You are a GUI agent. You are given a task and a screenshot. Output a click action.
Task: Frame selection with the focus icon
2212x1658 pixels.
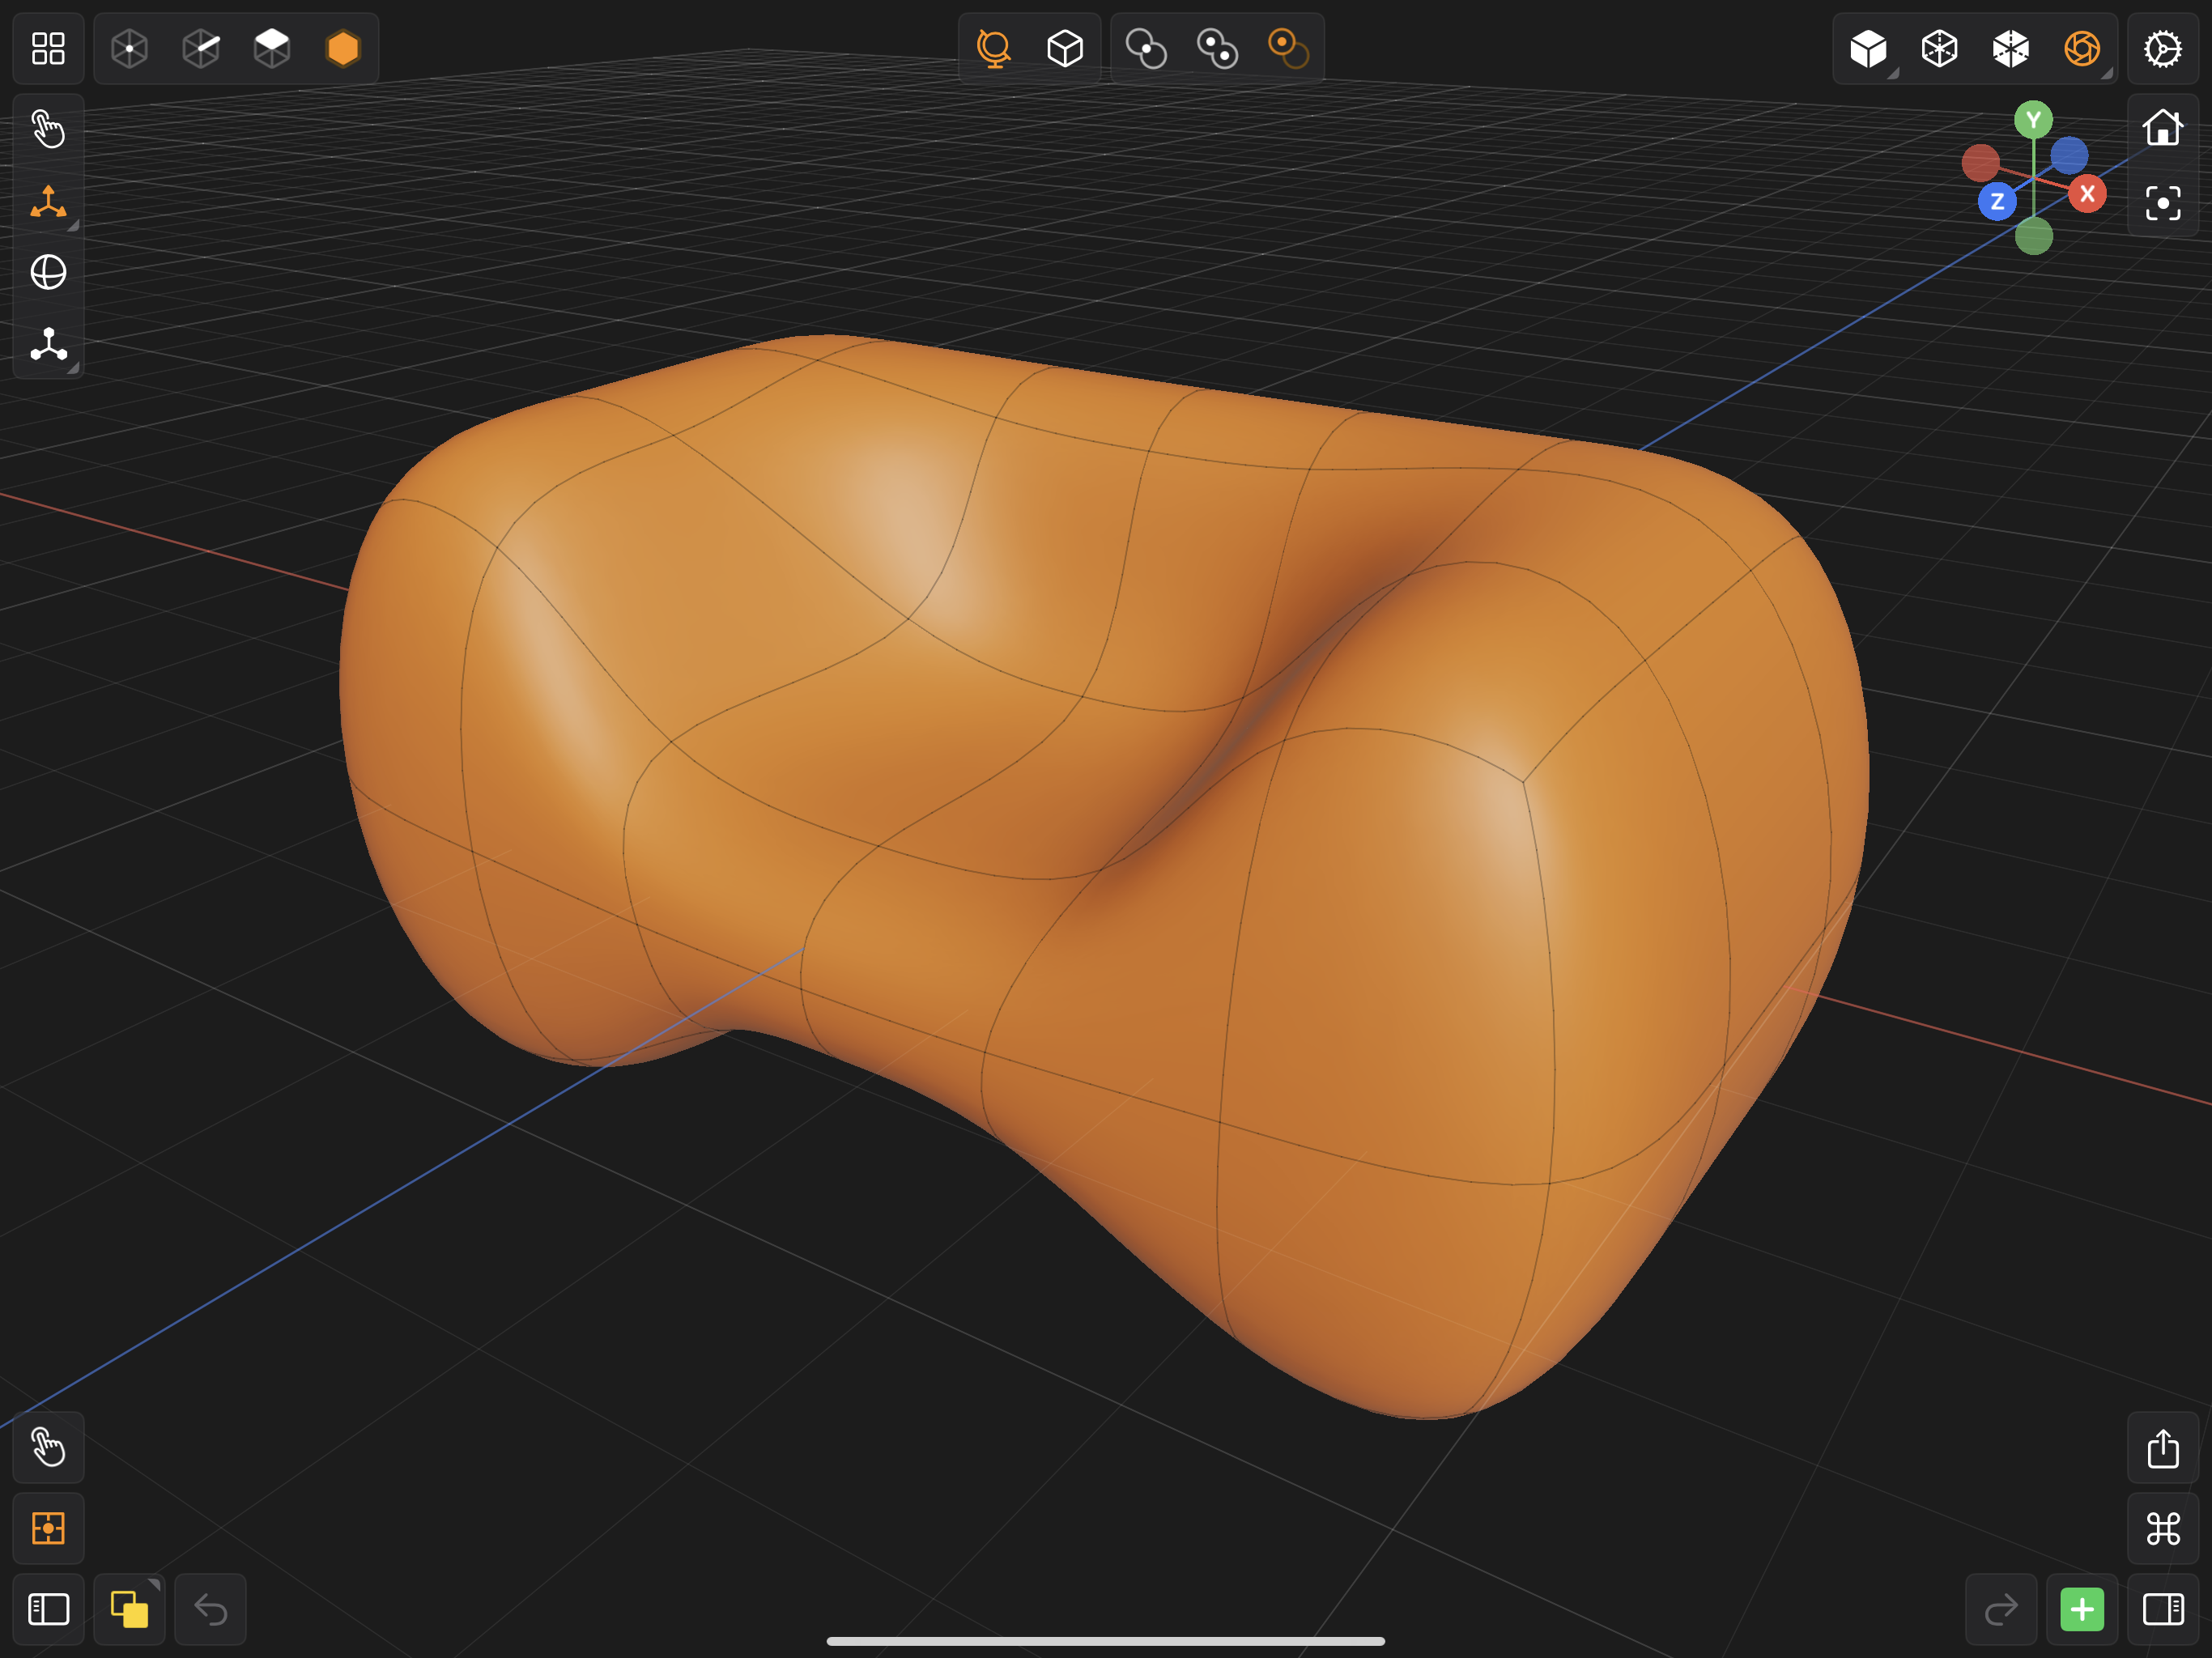pyautogui.click(x=2163, y=203)
